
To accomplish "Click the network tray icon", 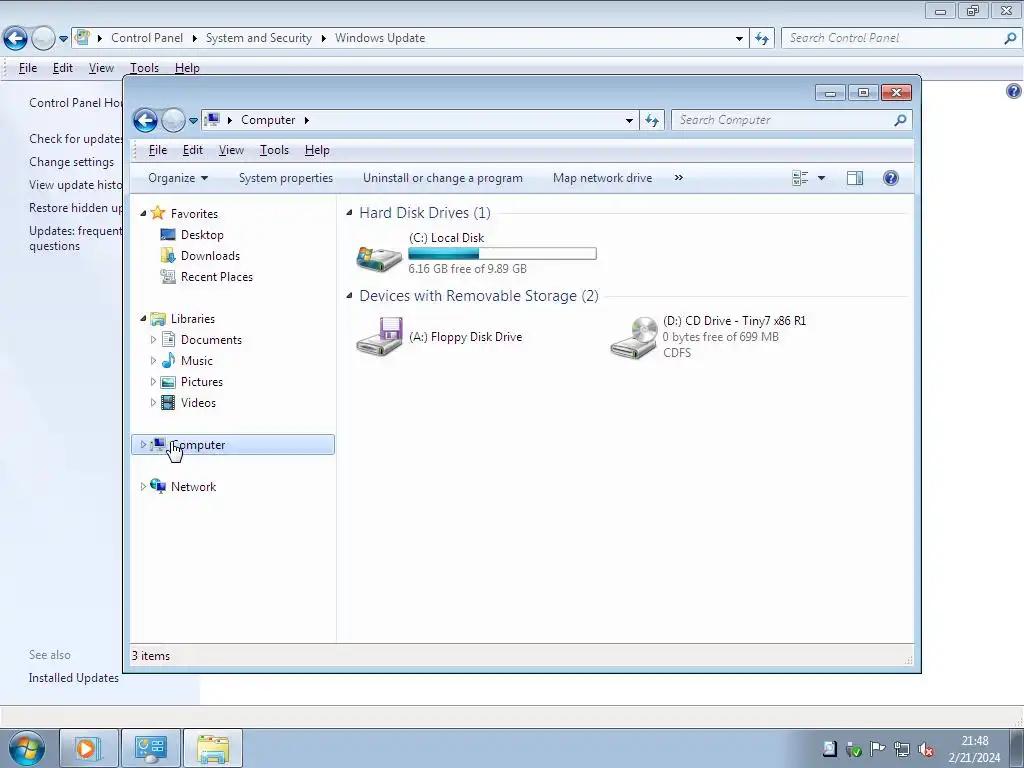I will pyautogui.click(x=901, y=749).
